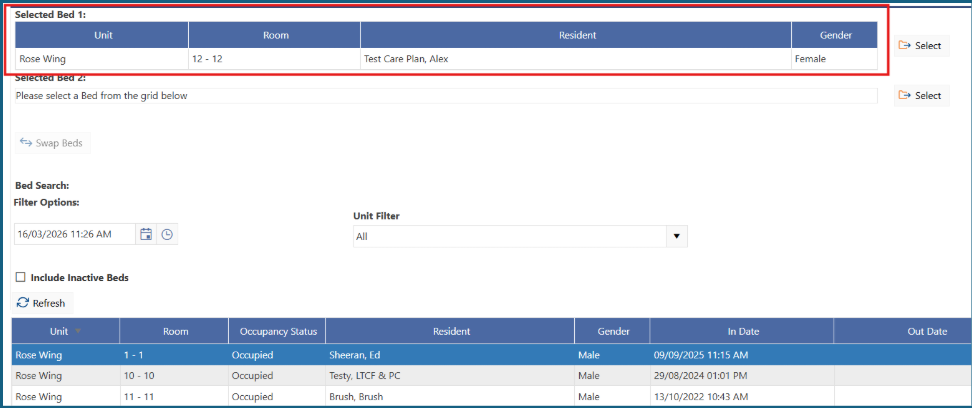Click room 1 - 1 cell

click(174, 355)
